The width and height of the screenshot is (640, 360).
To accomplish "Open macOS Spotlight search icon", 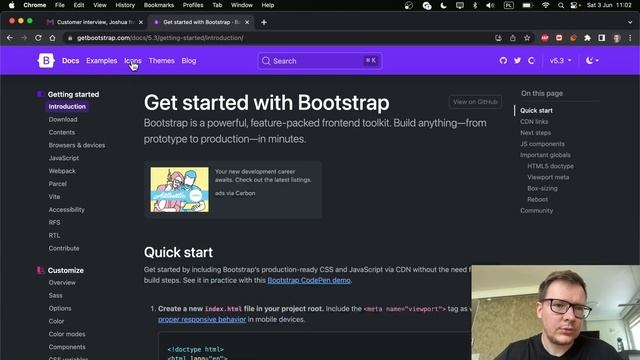I will [561, 5].
